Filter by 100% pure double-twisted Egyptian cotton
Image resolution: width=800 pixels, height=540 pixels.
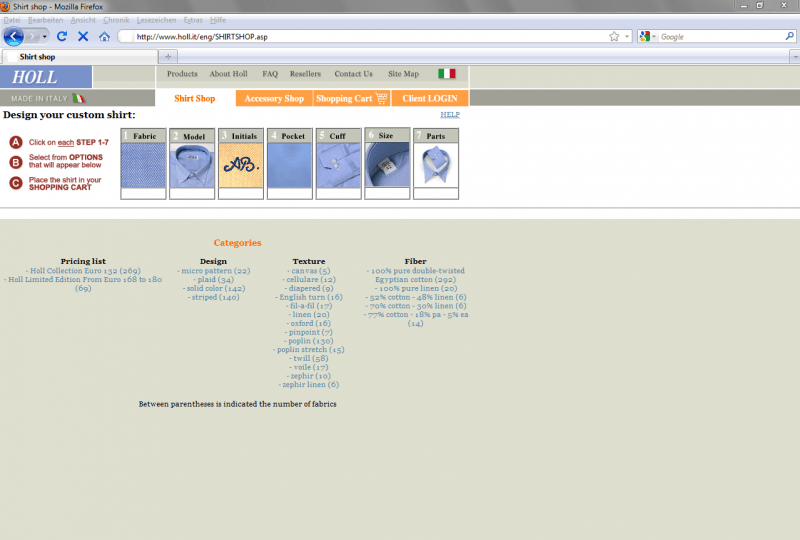416,275
